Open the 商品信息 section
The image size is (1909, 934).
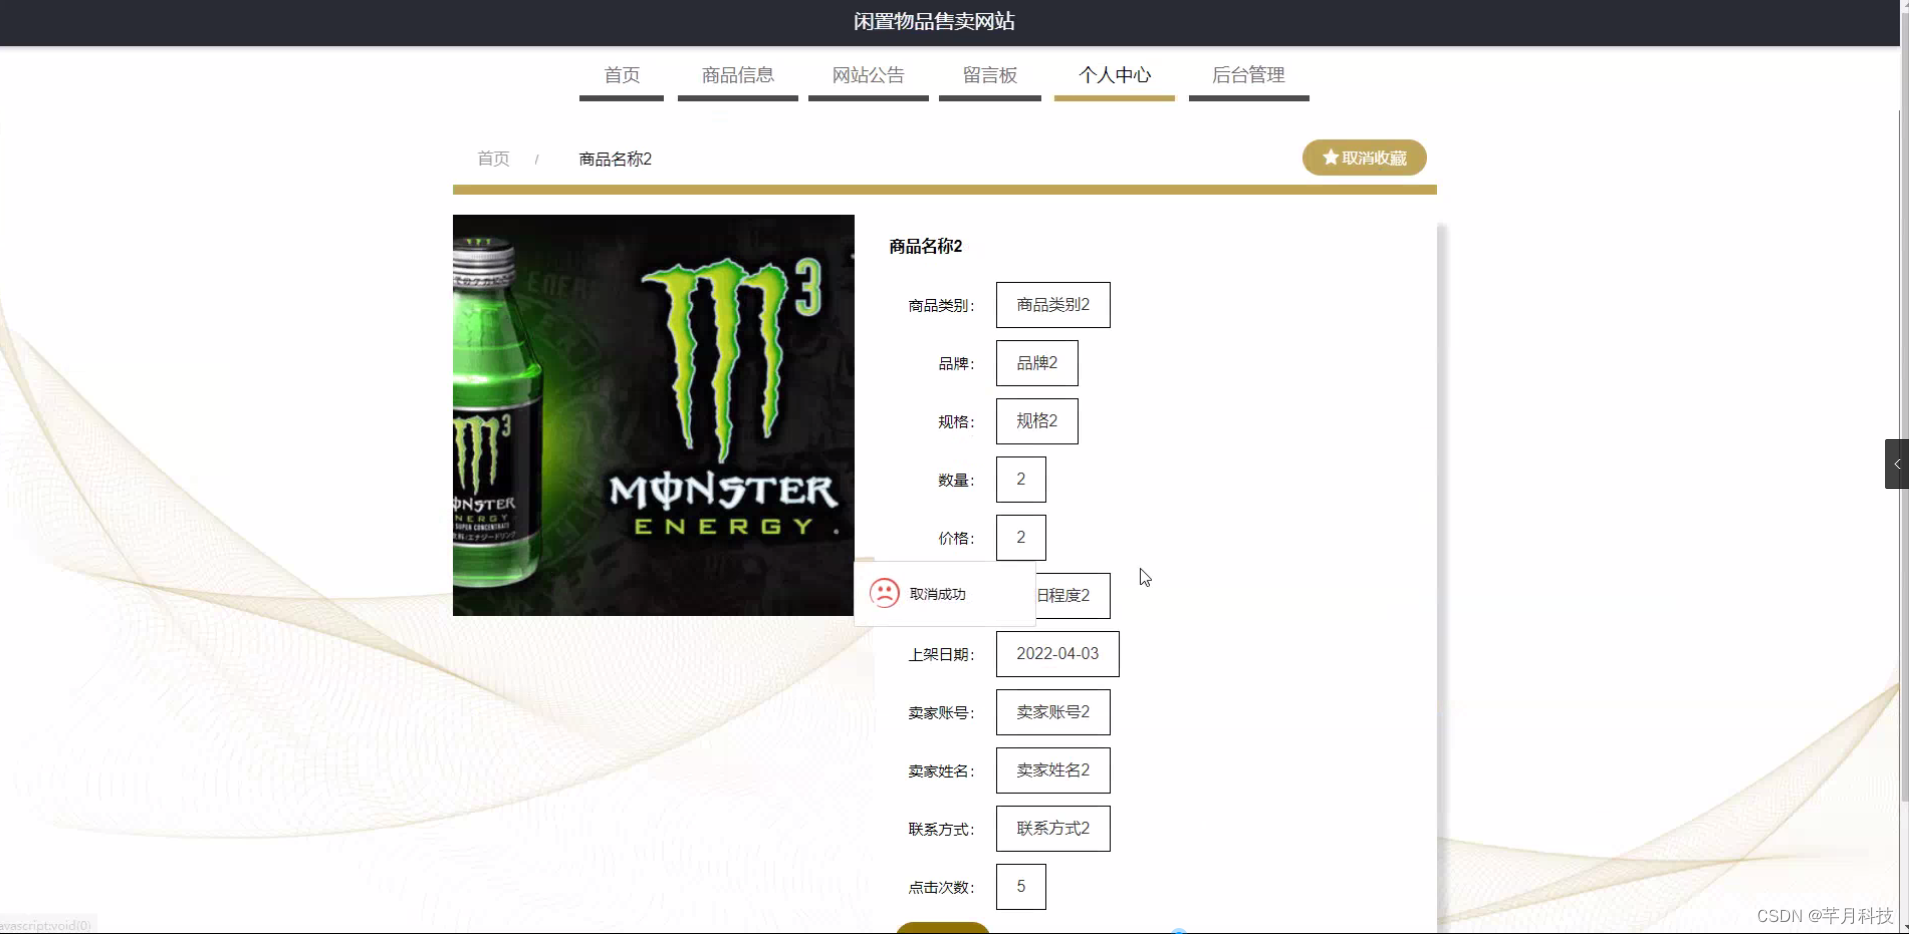(737, 75)
